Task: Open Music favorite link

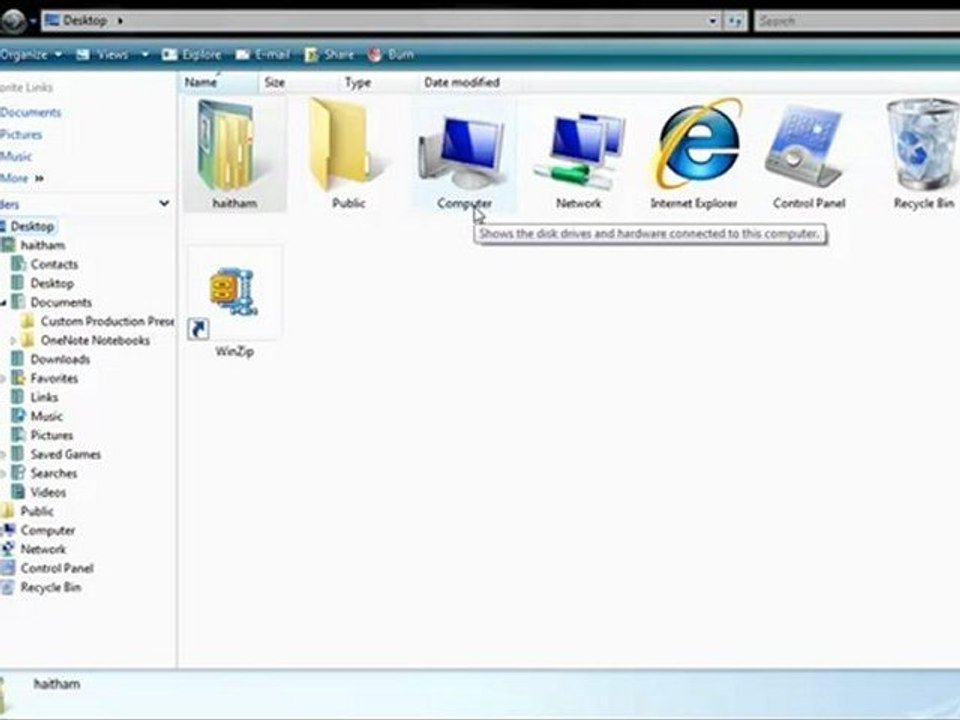Action: click(16, 157)
